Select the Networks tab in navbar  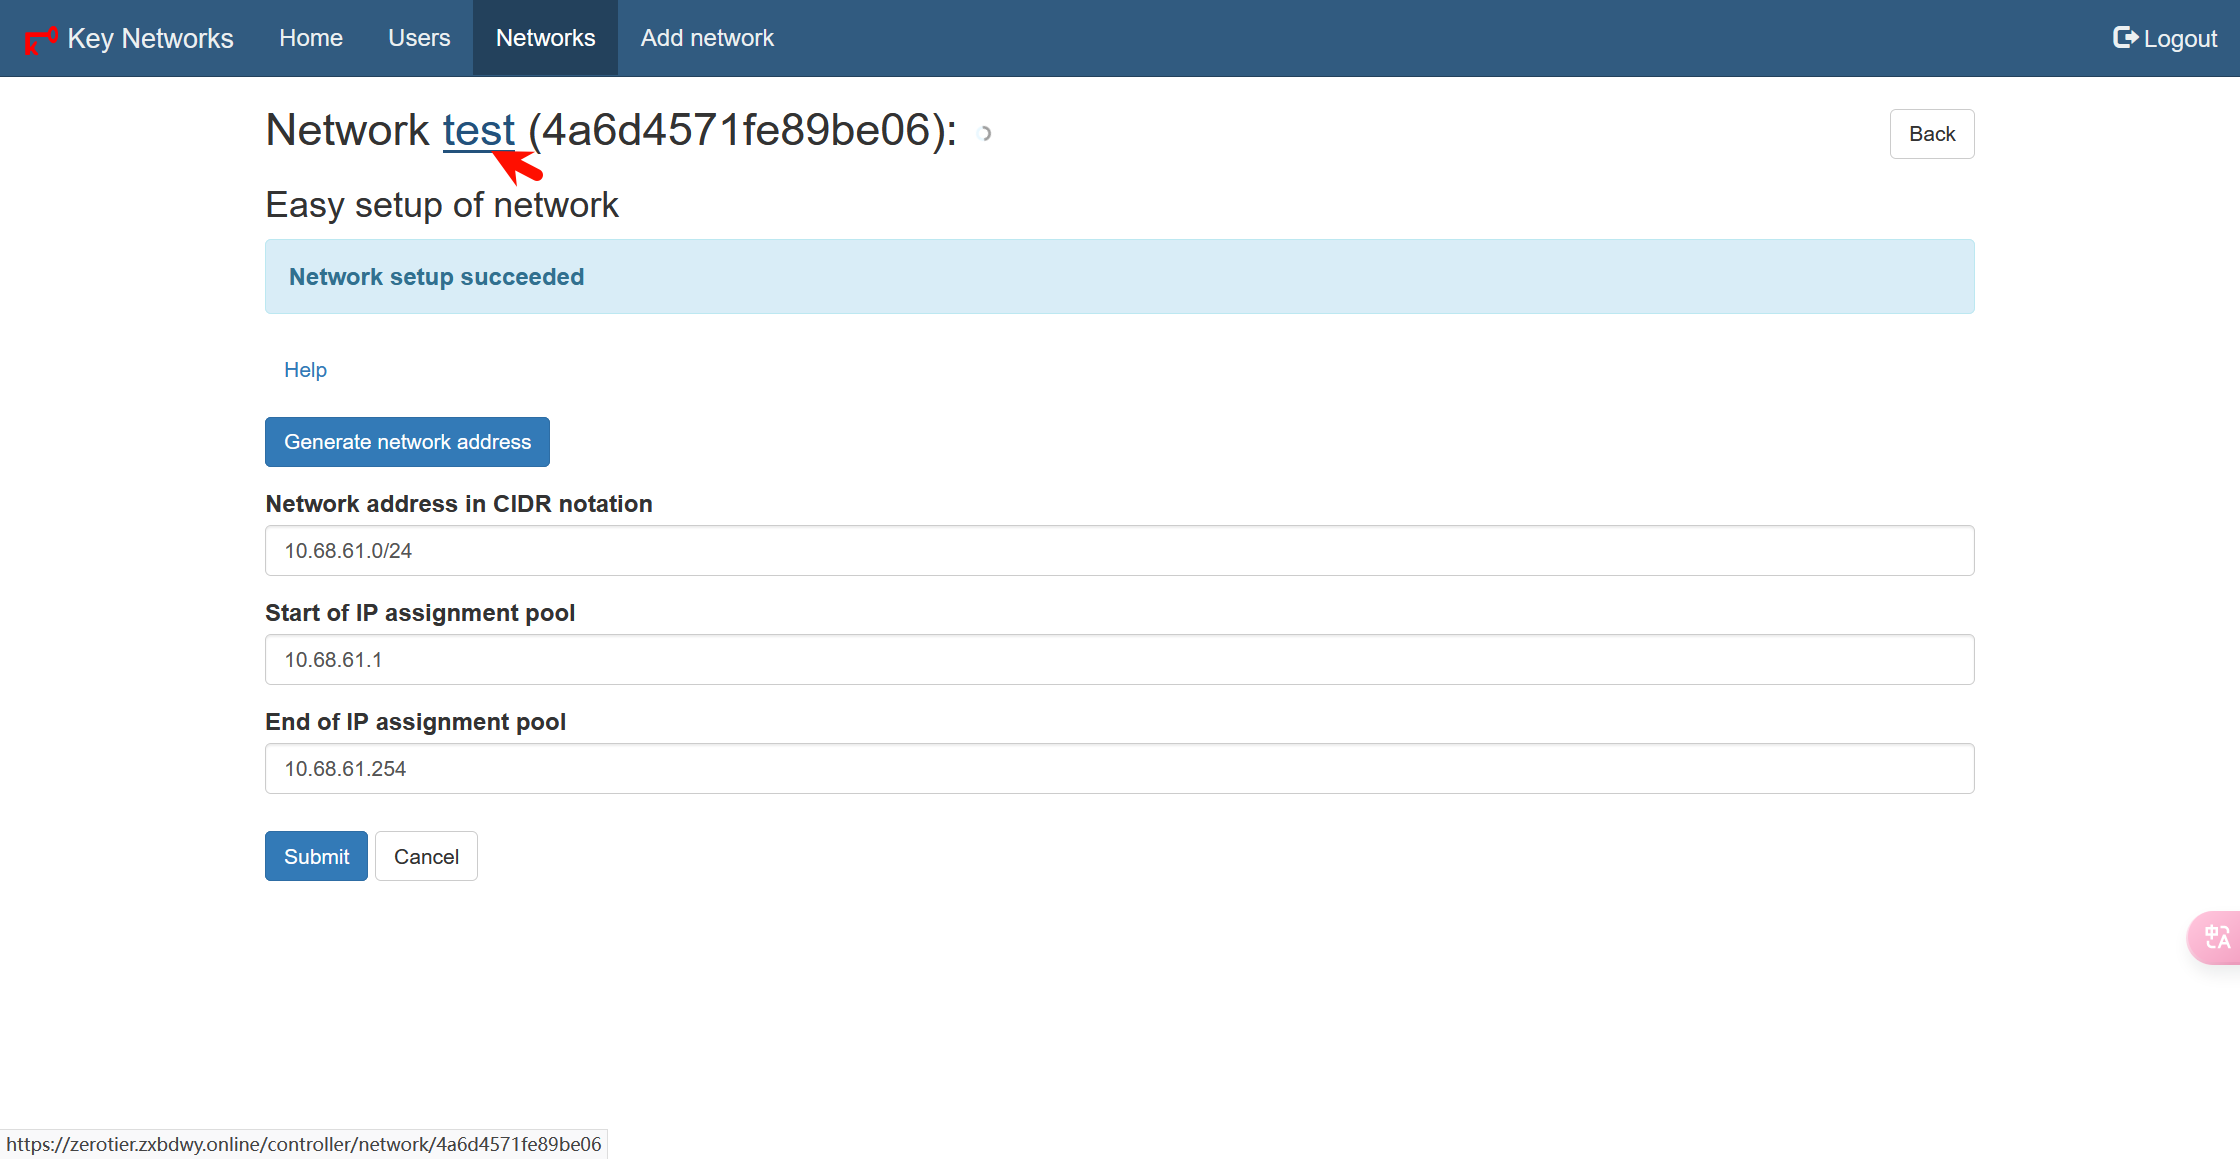545,38
